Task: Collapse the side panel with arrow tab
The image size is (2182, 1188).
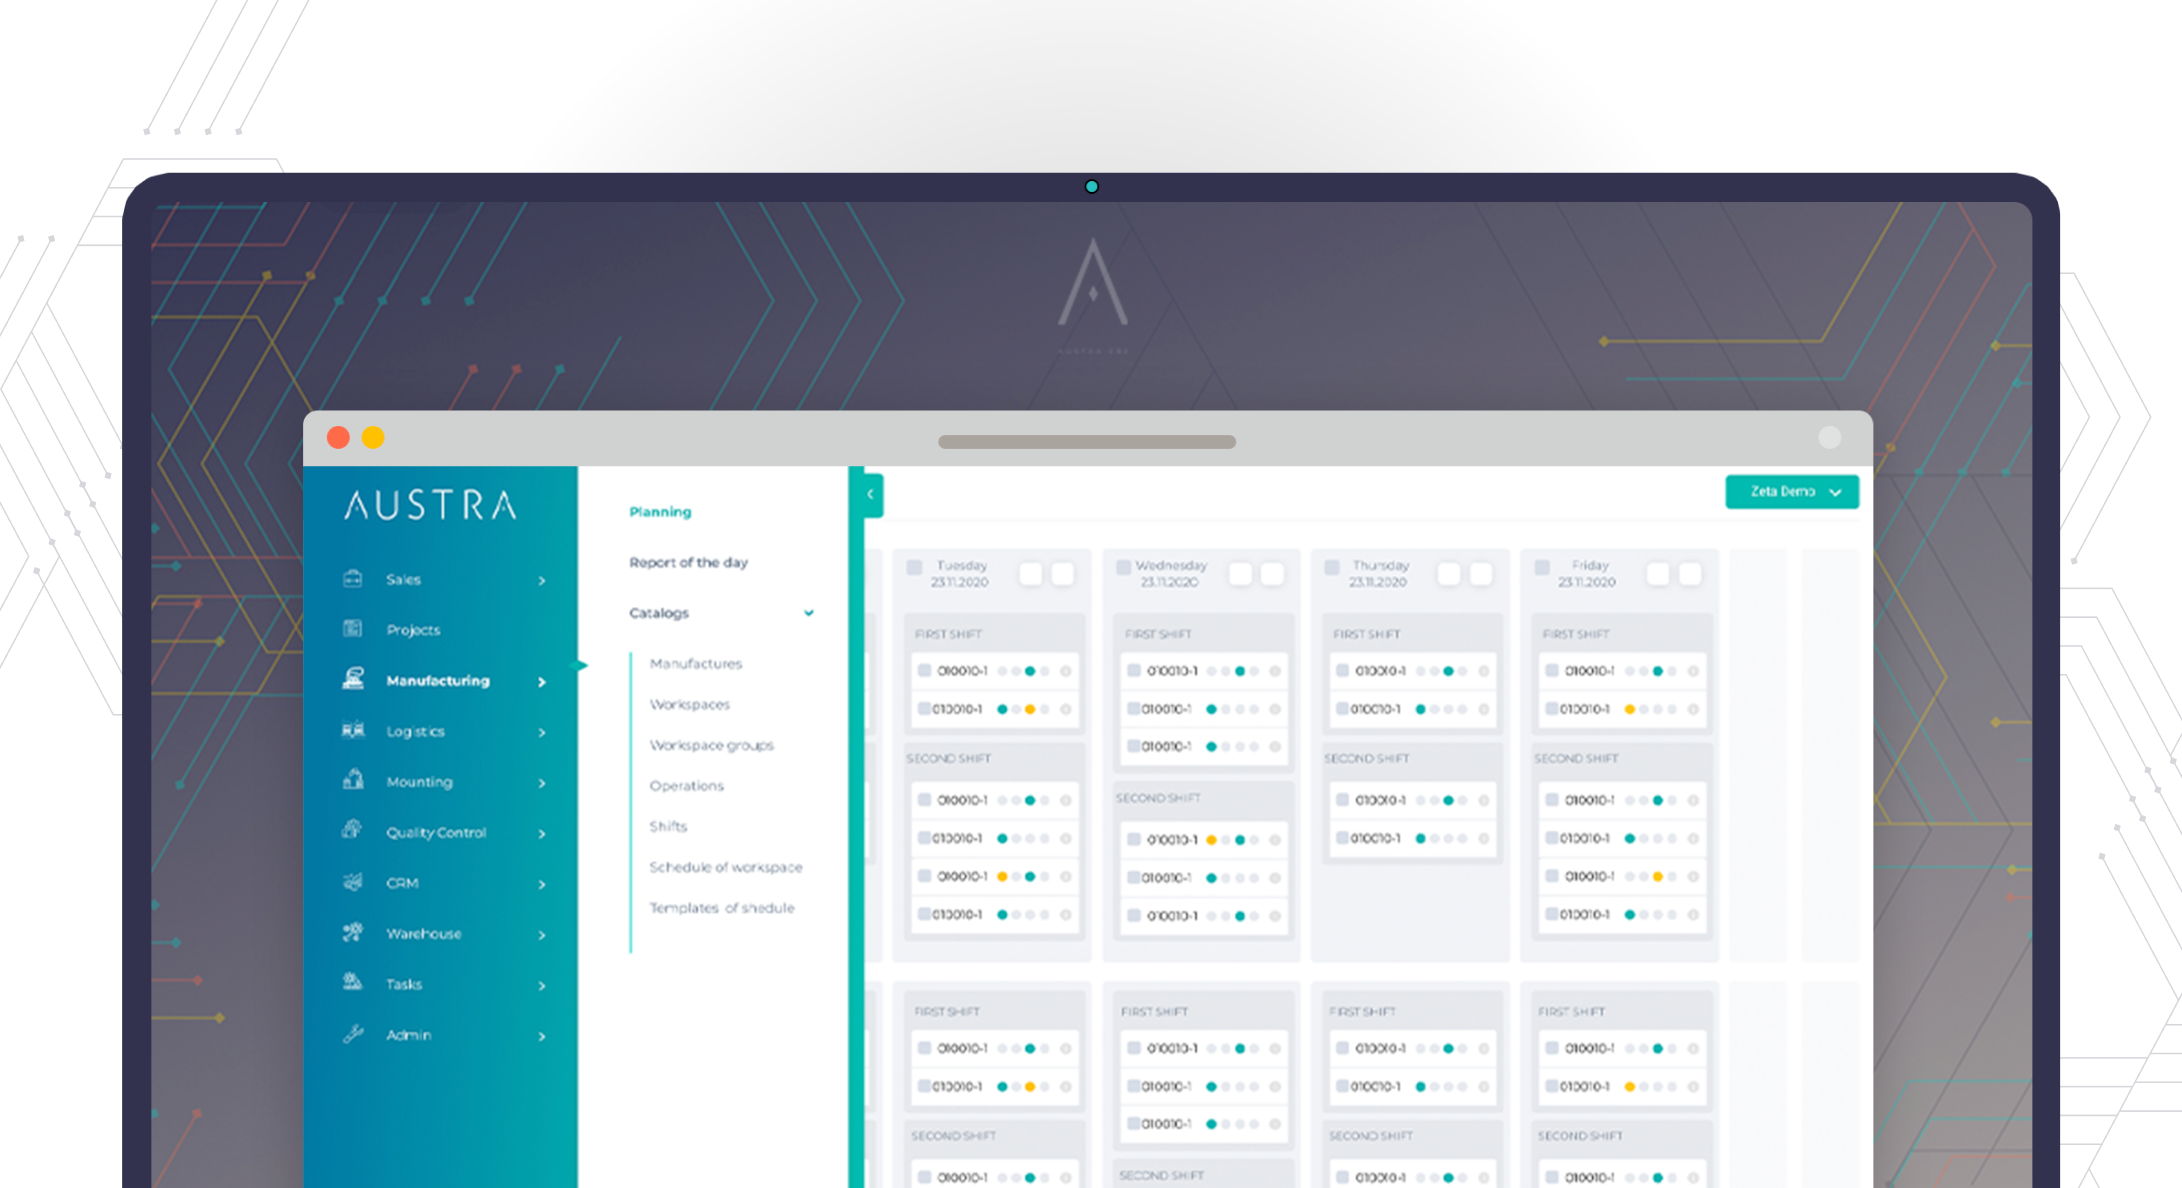Action: point(870,494)
